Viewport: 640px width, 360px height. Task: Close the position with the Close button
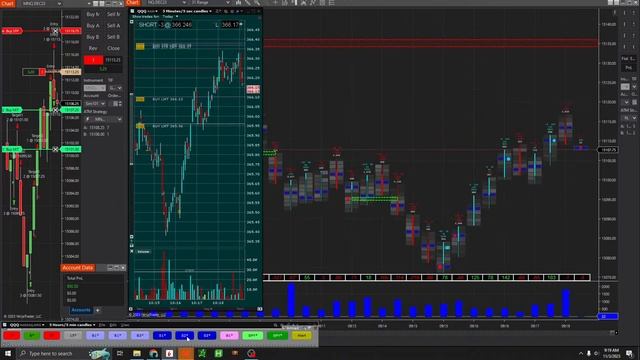pos(113,49)
